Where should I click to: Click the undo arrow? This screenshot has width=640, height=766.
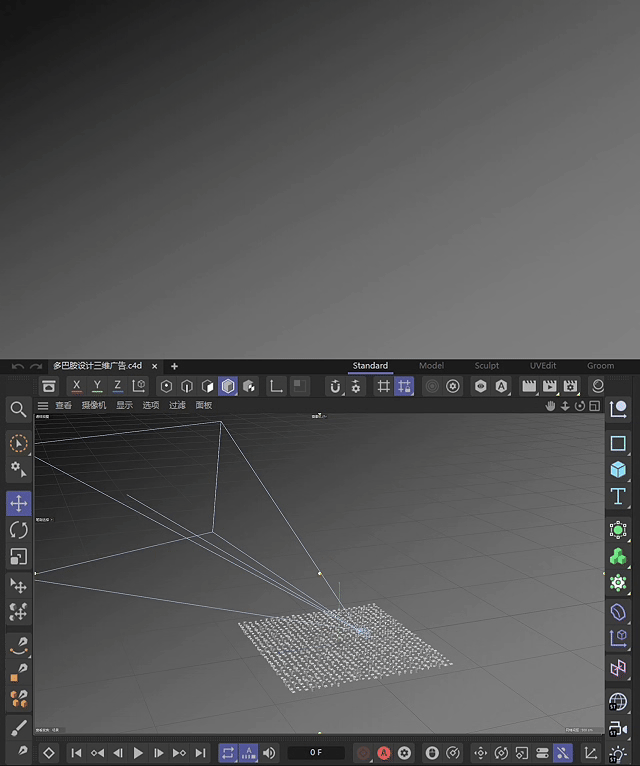coord(18,366)
